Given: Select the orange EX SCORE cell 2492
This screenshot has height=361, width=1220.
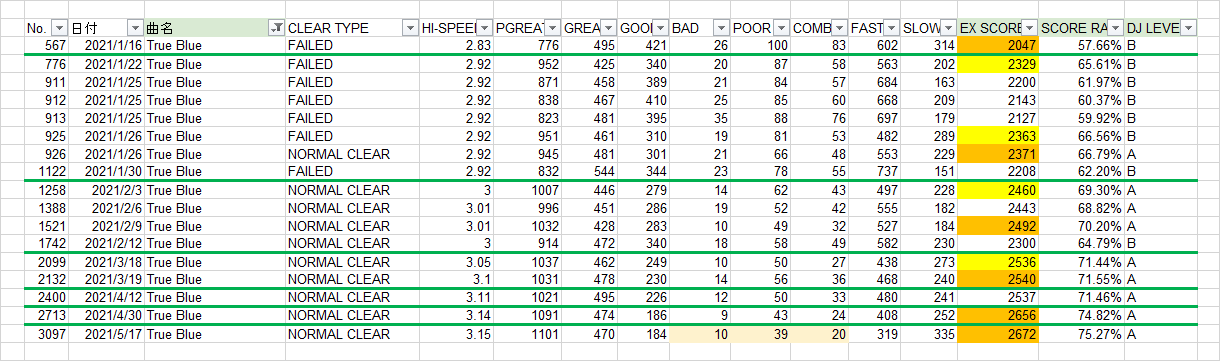Looking at the screenshot, I should point(998,225).
